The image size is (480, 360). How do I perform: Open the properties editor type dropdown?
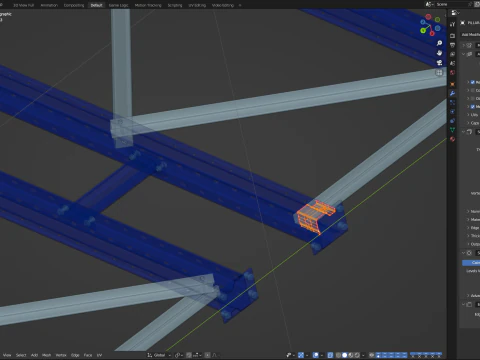(455, 13)
